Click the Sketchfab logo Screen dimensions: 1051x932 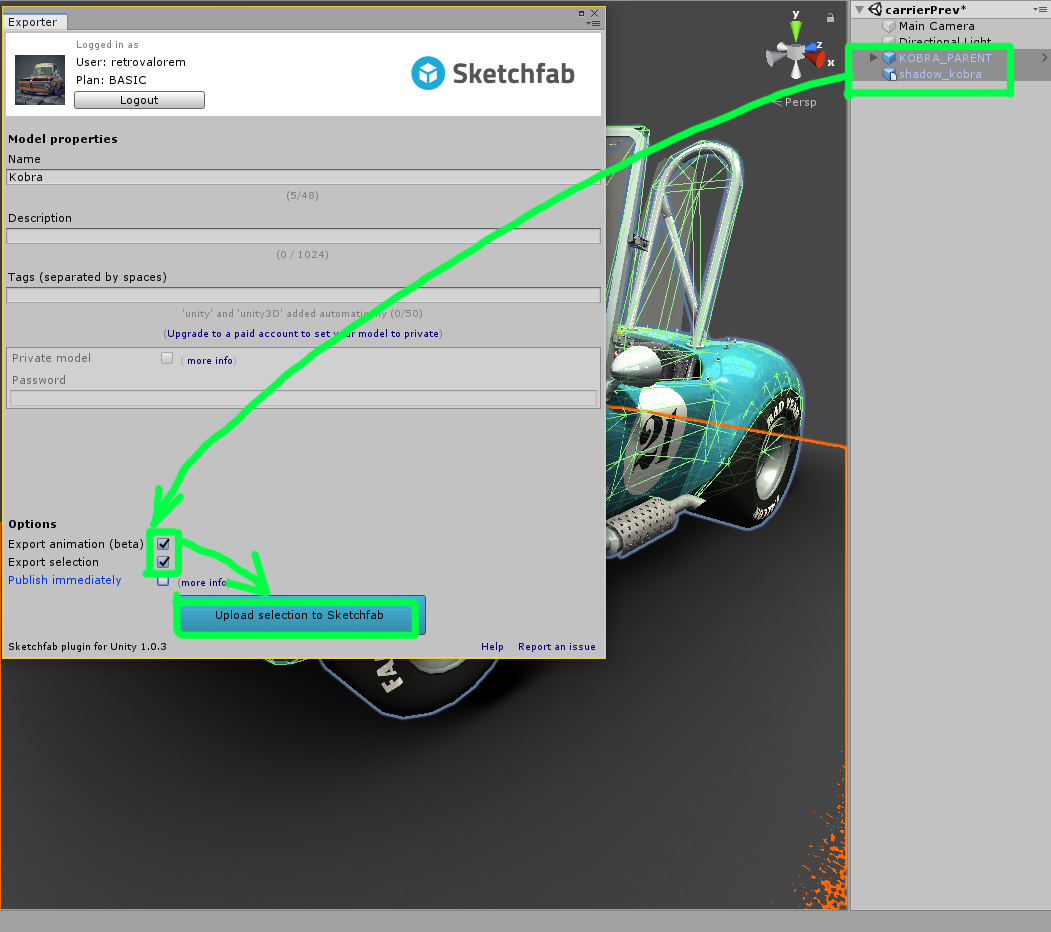click(x=493, y=73)
